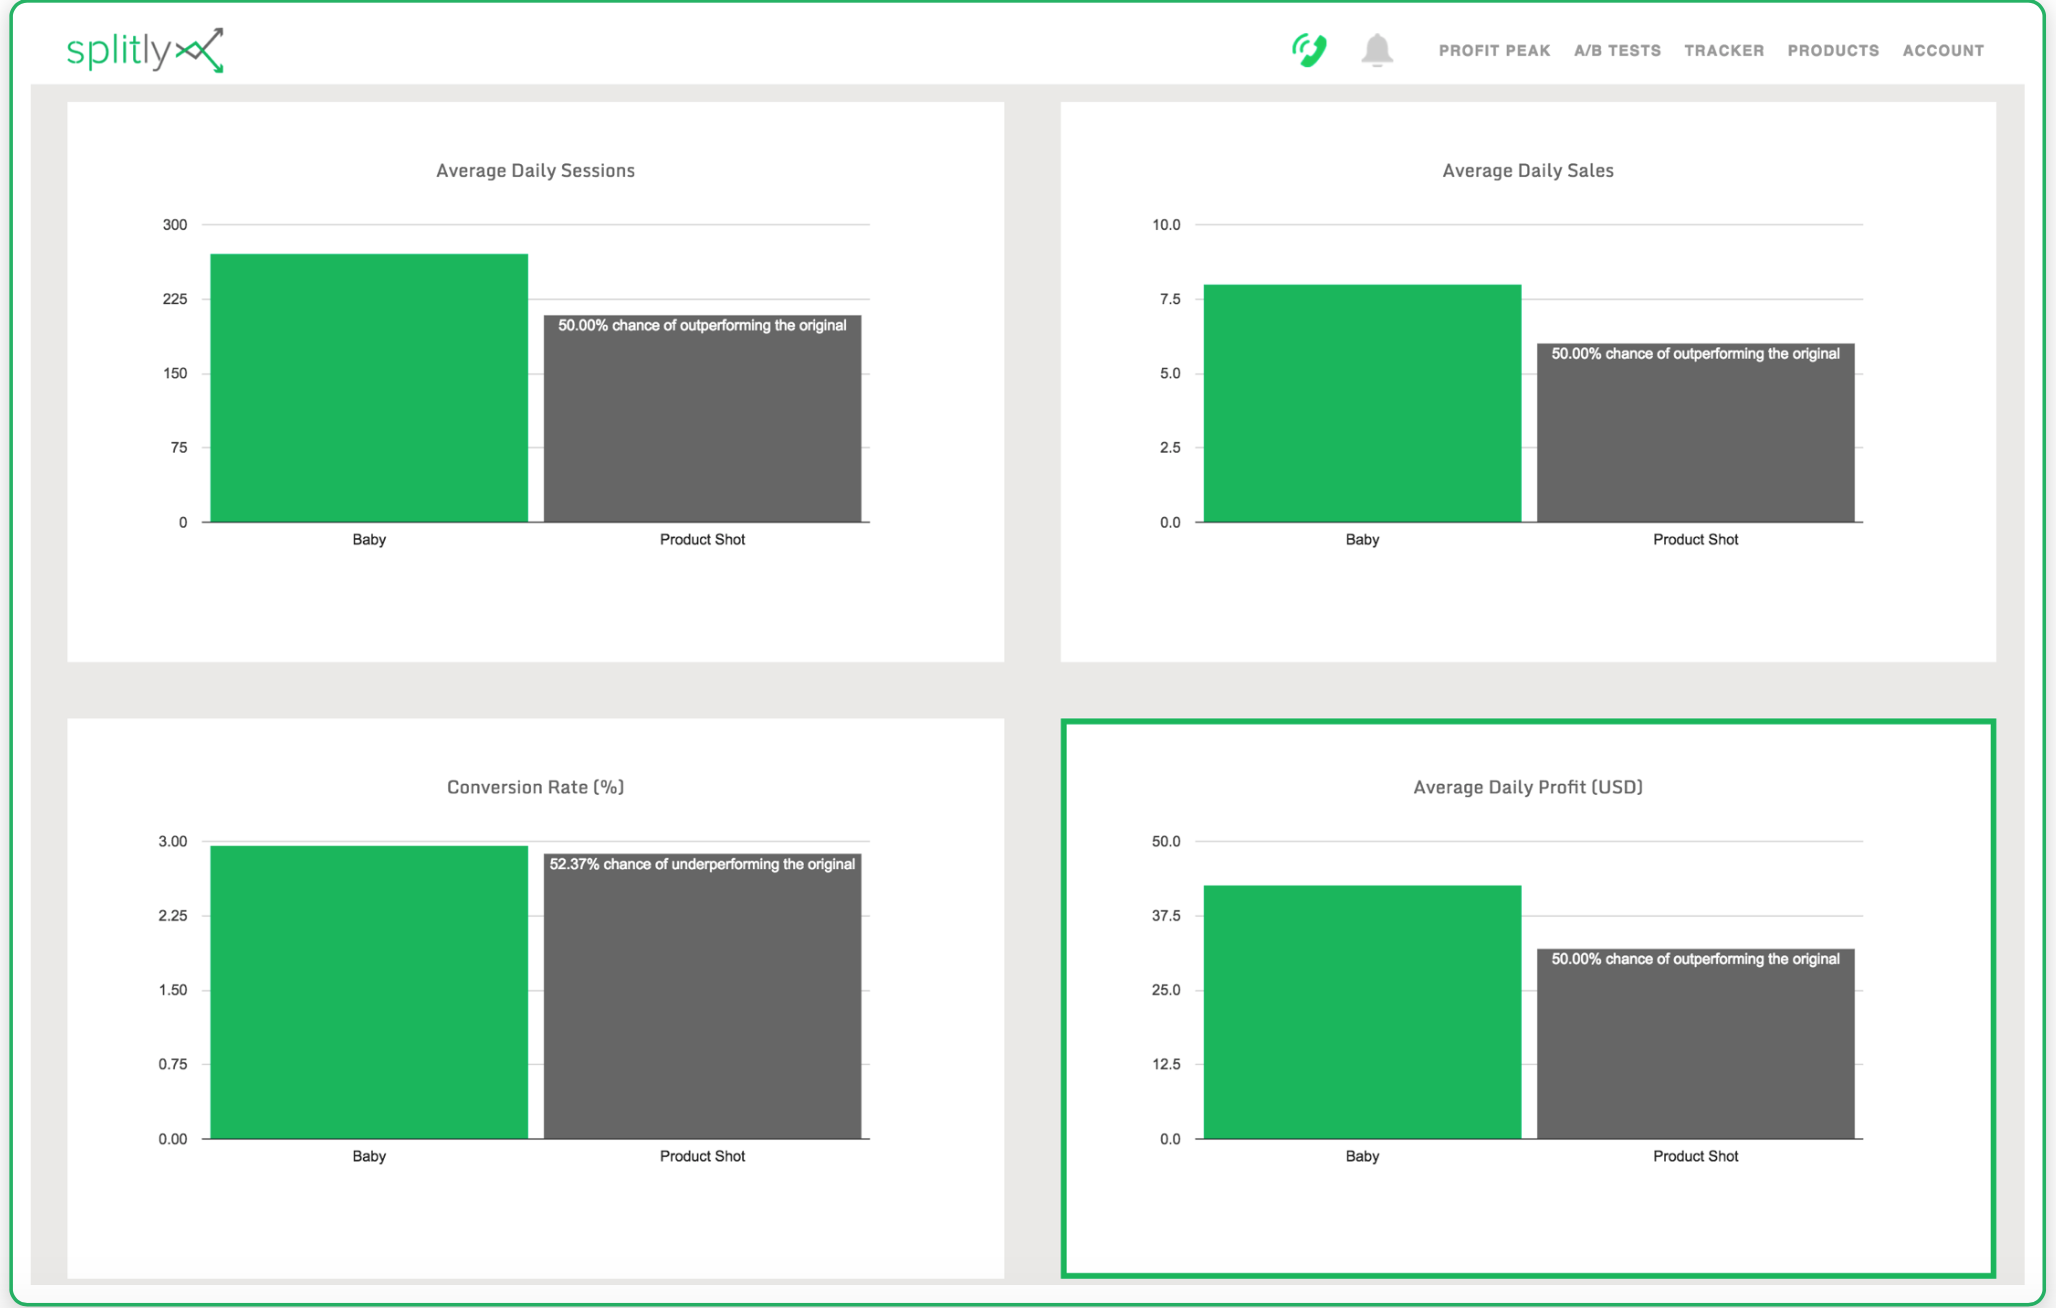Go to the A/B Tests page
The height and width of the screenshot is (1308, 2056).
coord(1617,51)
